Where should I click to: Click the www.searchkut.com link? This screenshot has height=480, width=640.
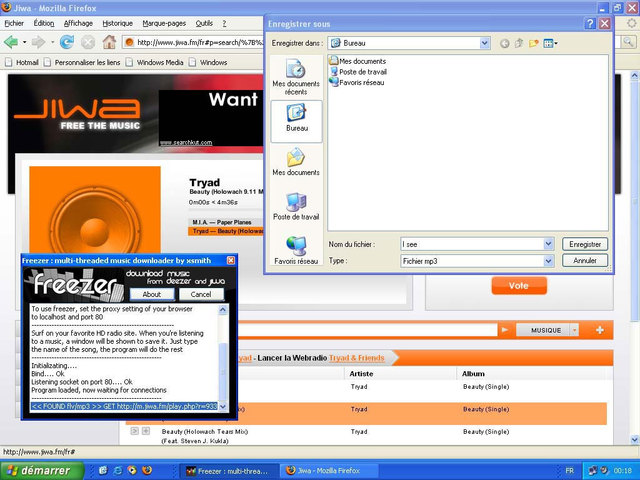(186, 142)
